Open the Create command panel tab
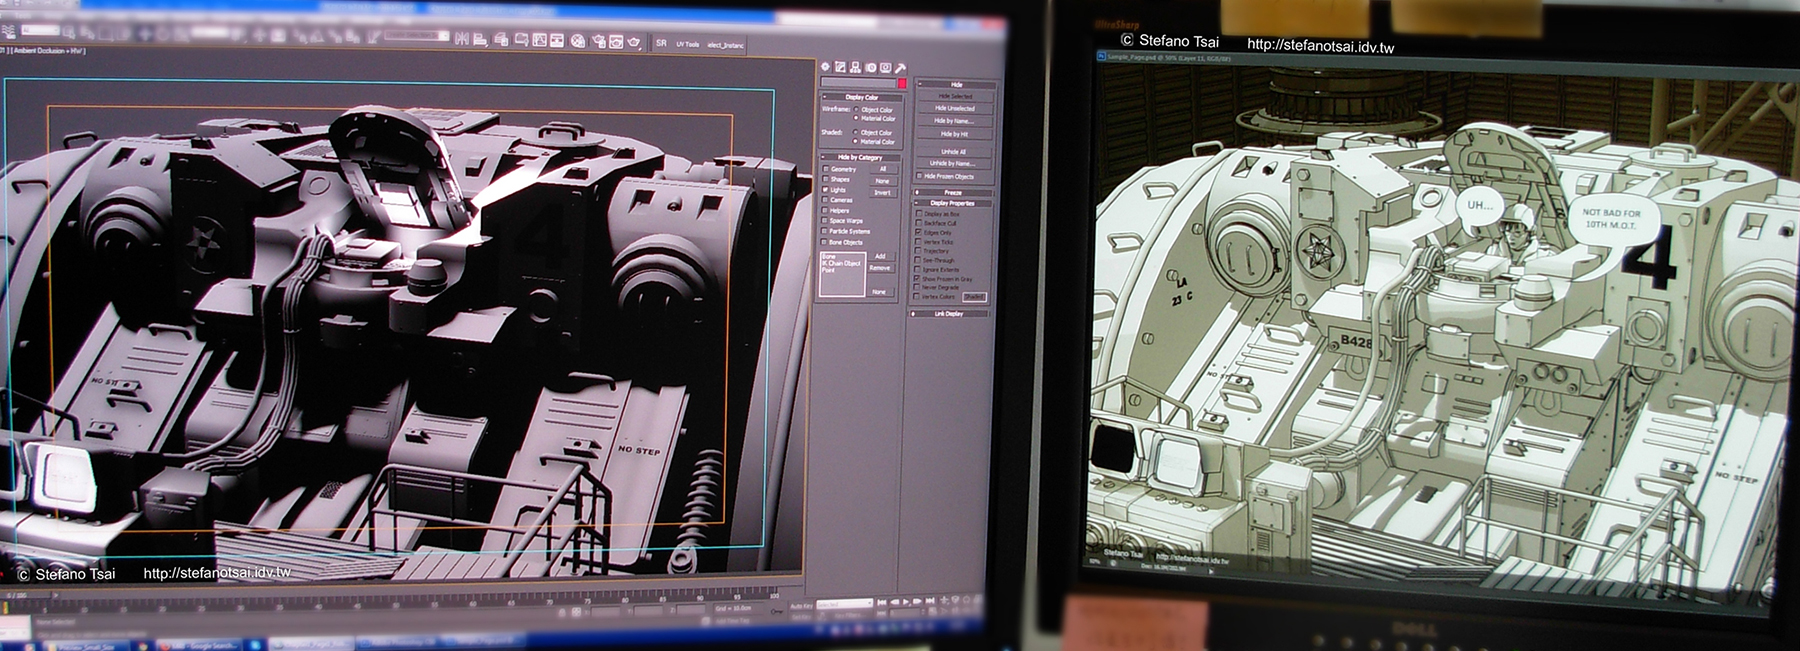 826,67
